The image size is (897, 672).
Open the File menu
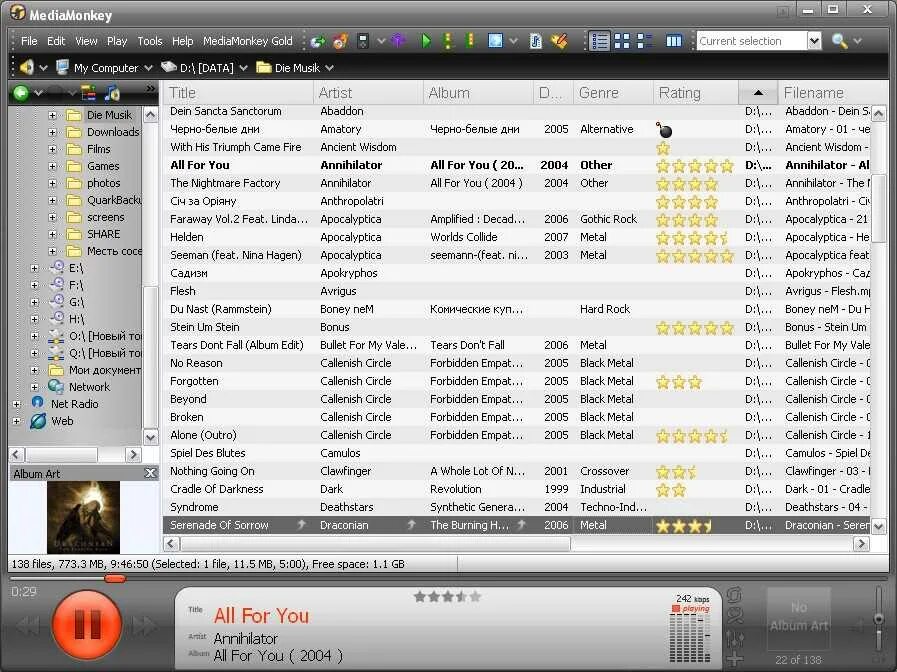click(x=29, y=41)
